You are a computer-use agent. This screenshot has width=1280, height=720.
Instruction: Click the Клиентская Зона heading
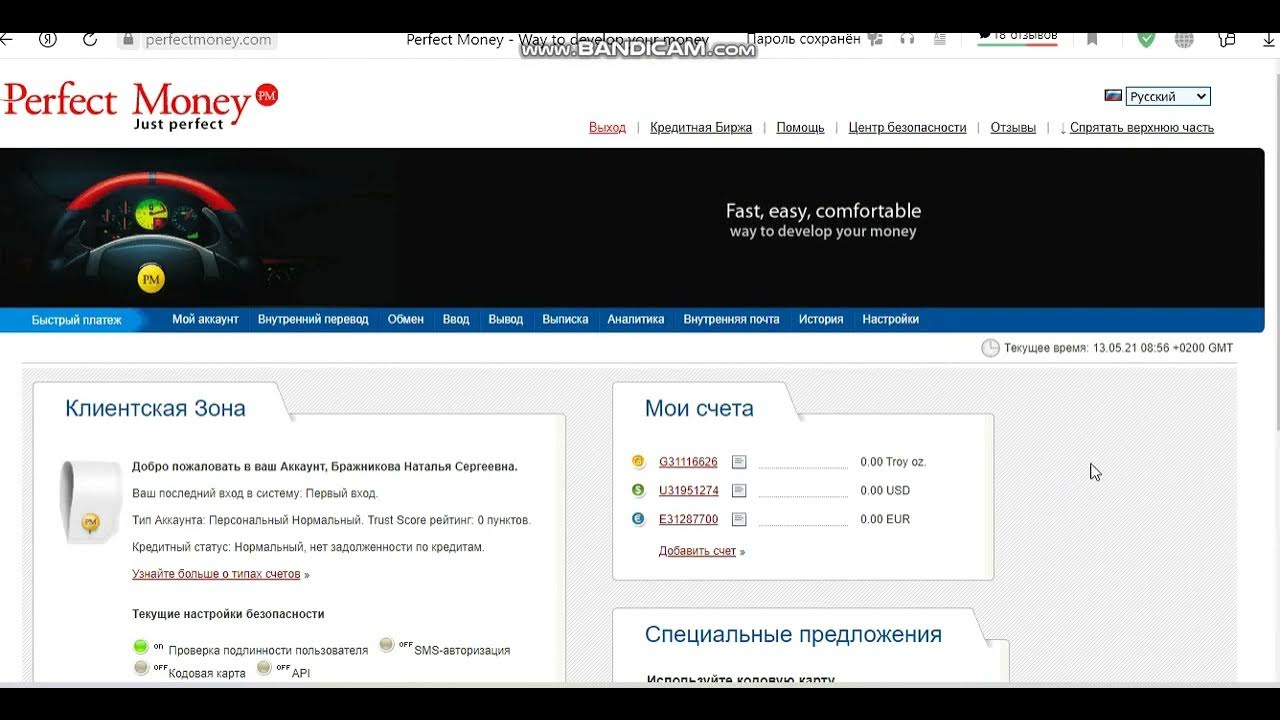[x=155, y=408]
